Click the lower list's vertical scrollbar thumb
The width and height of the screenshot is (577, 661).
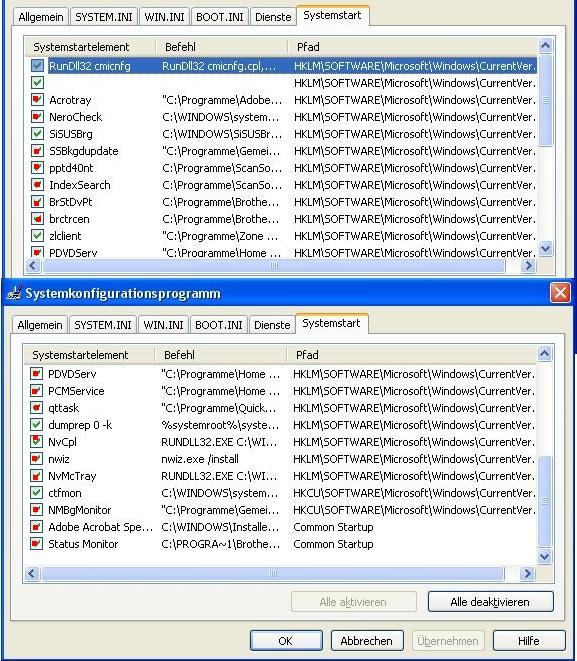click(545, 501)
